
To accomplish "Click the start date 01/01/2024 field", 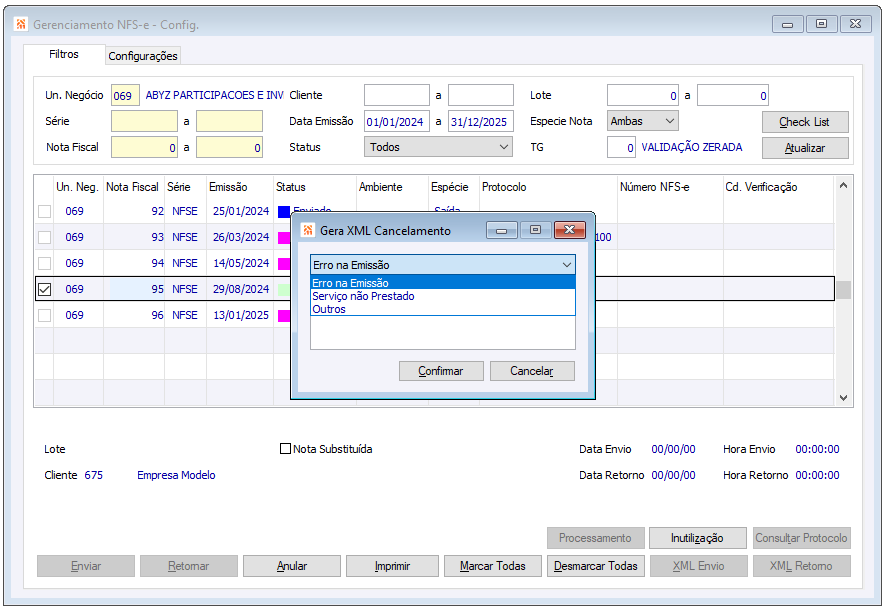I will 397,121.
